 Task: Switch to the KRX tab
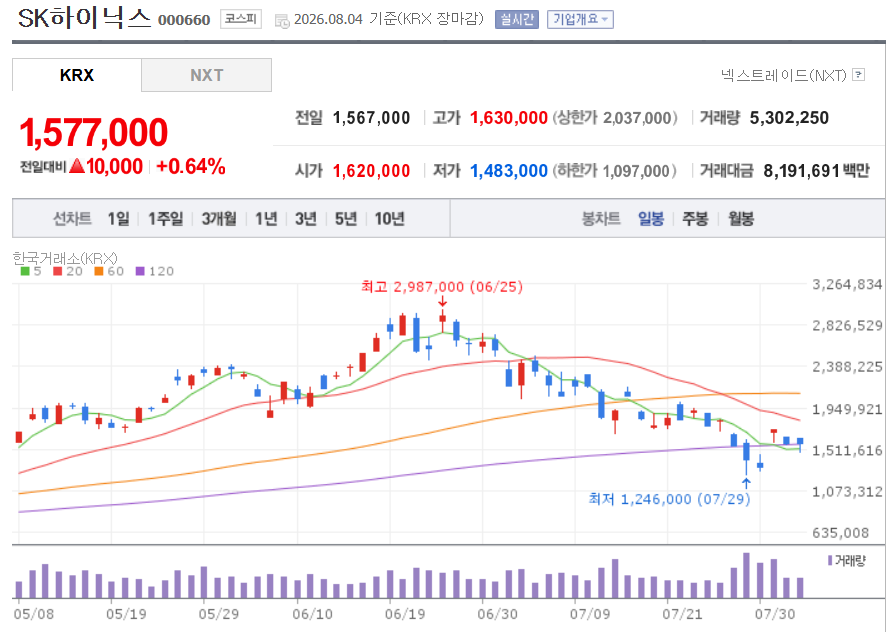tap(77, 75)
